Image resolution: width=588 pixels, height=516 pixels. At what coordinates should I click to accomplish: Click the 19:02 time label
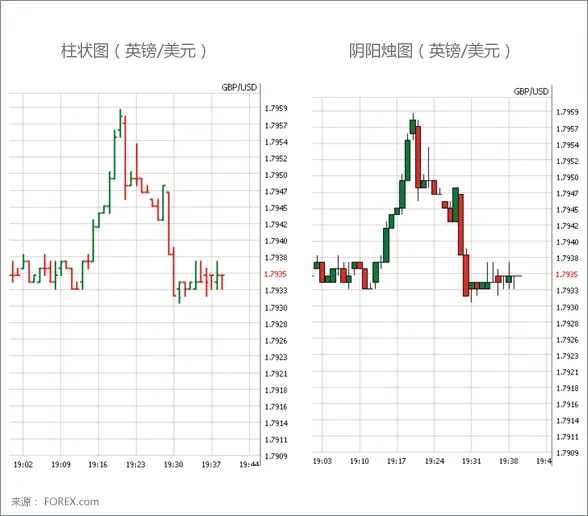pos(23,465)
